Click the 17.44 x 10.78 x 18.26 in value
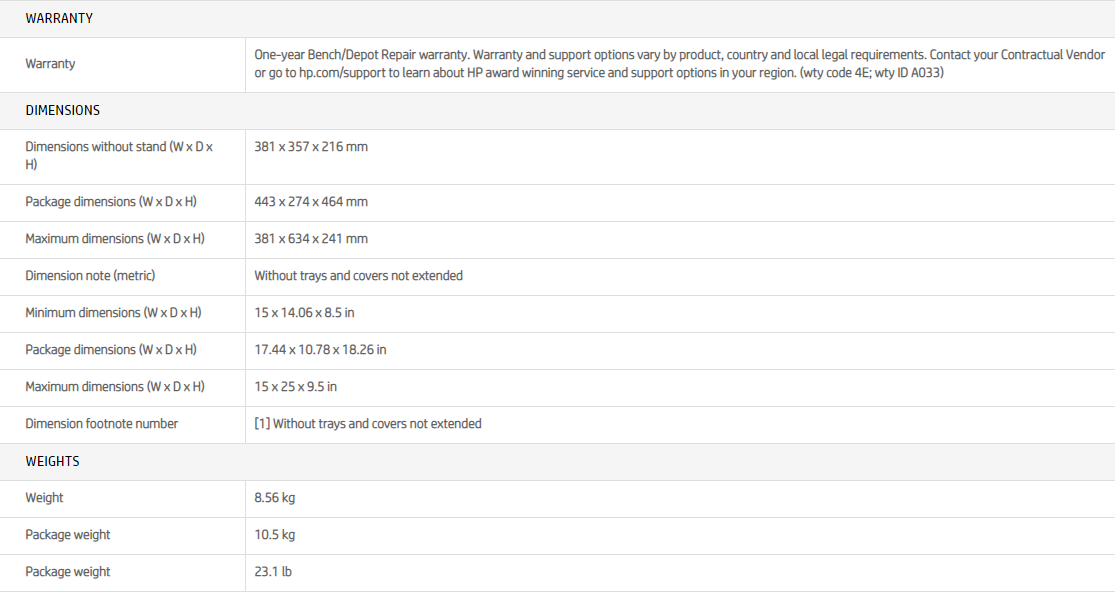The width and height of the screenshot is (1117, 592). point(320,350)
